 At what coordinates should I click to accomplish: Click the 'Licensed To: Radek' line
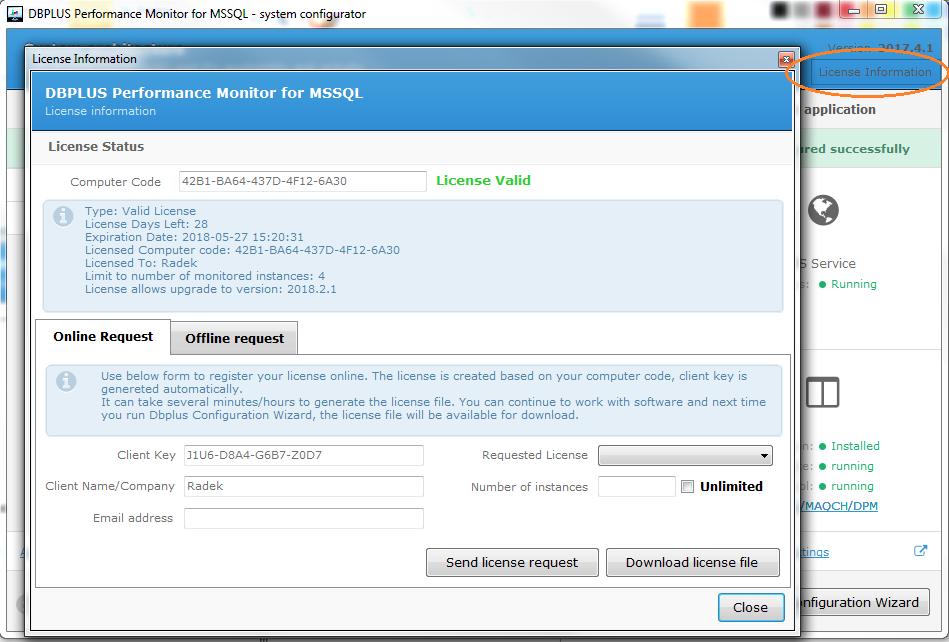(141, 263)
